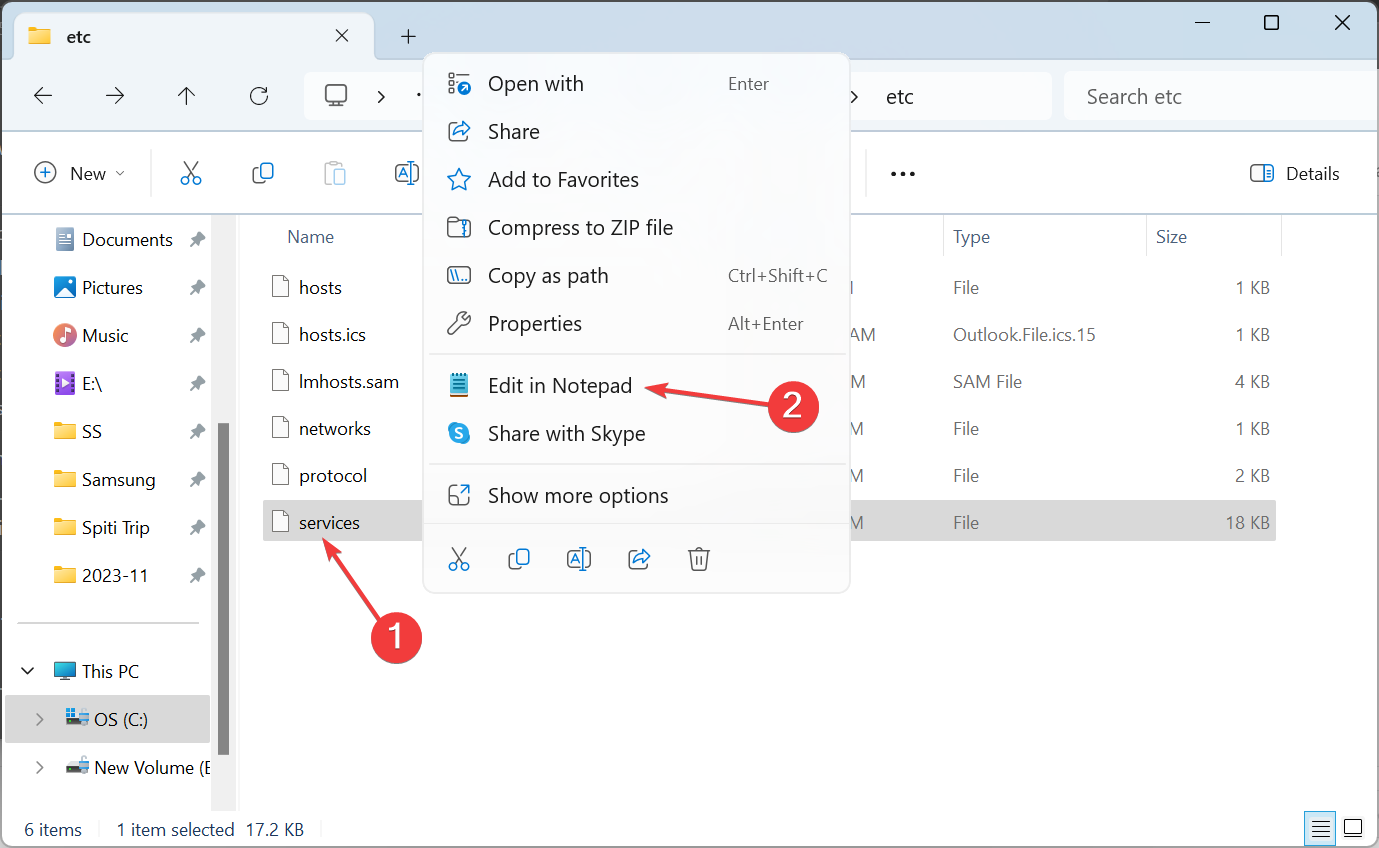Select OS (C:) in the navigation pane

click(108, 719)
